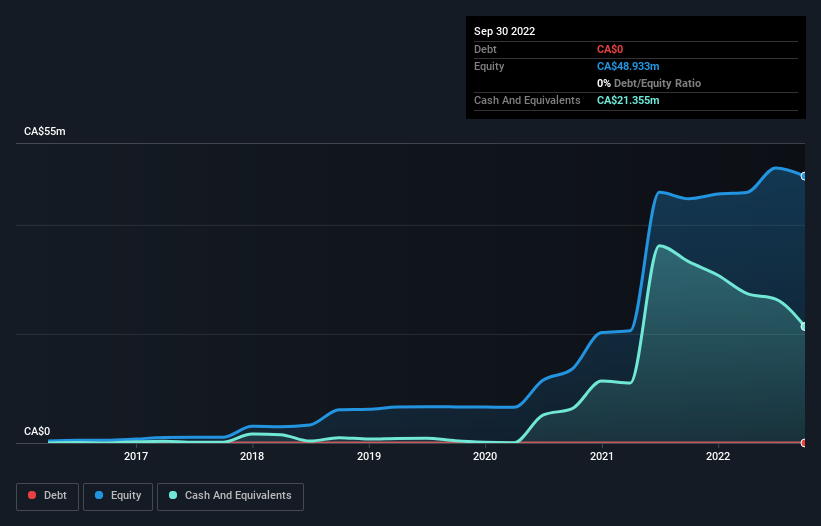Click the 0% Debt/Equity Ratio text

click(x=649, y=83)
